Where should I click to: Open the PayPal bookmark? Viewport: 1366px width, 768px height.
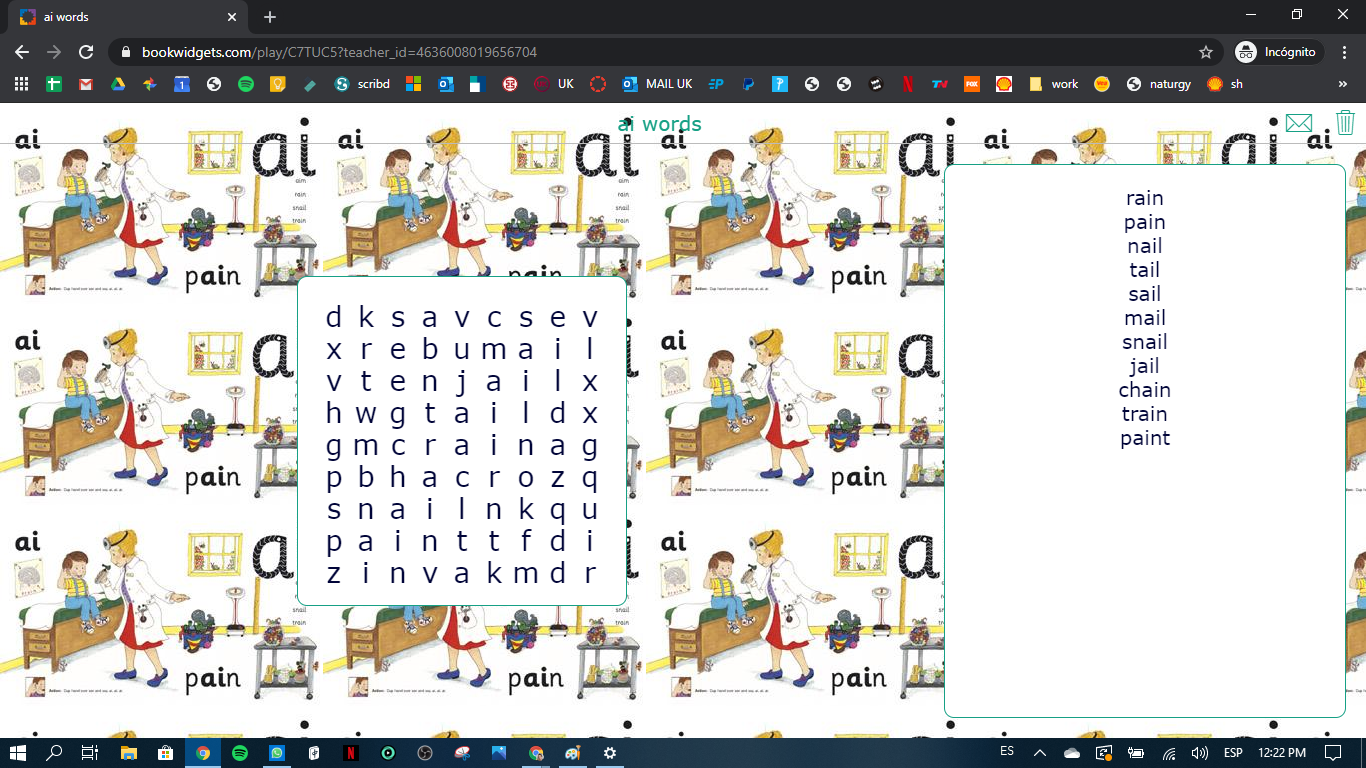[748, 84]
